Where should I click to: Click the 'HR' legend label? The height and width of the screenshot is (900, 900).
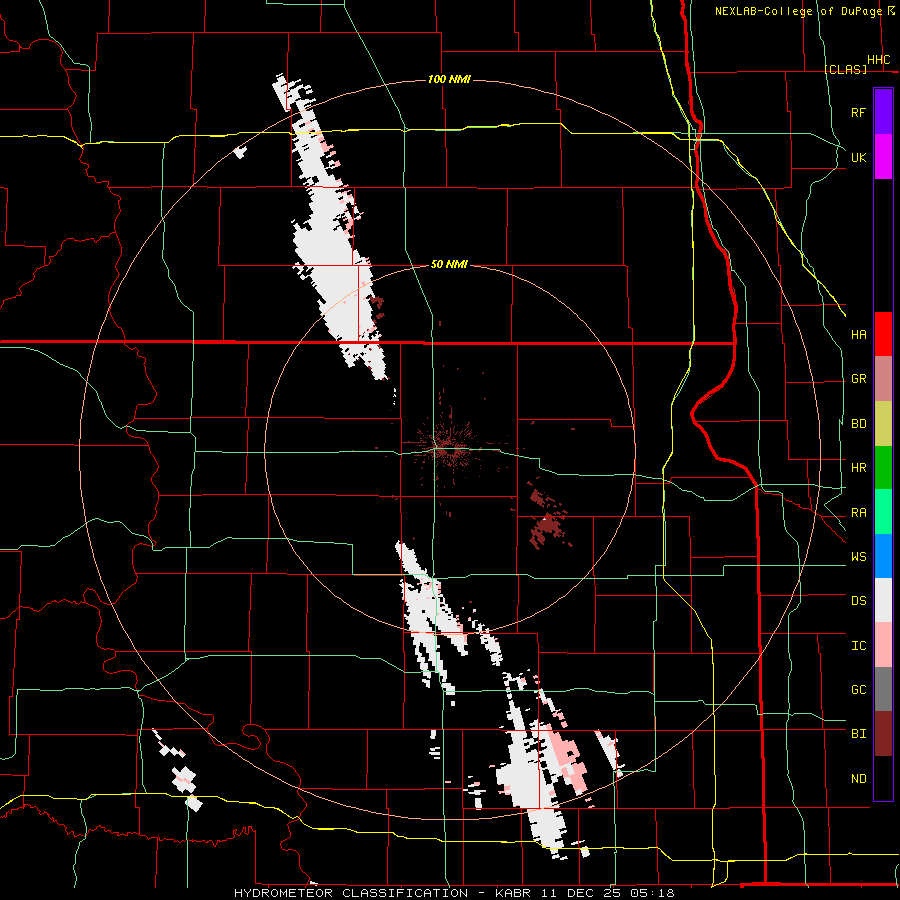pyautogui.click(x=858, y=468)
